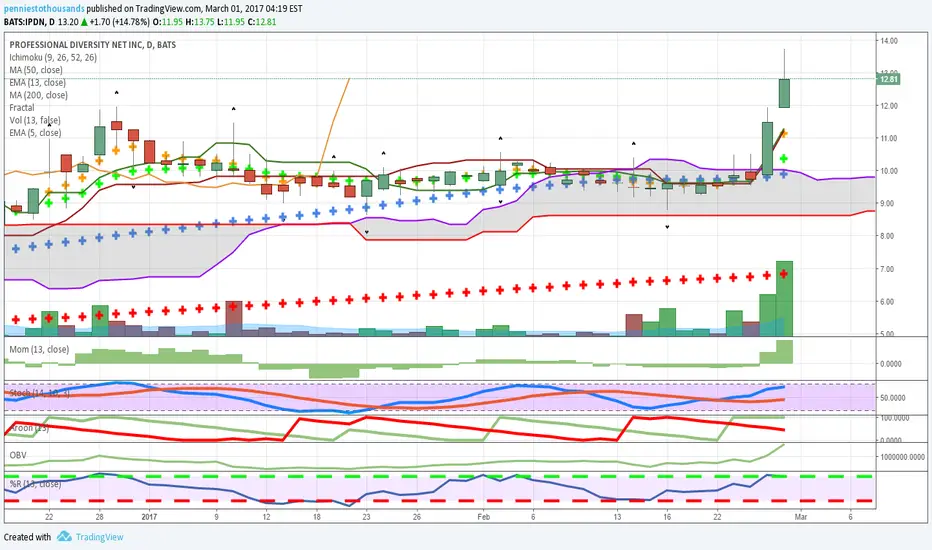
Task: Select the EMA (5, close) indicator label
Action: (x=35, y=133)
